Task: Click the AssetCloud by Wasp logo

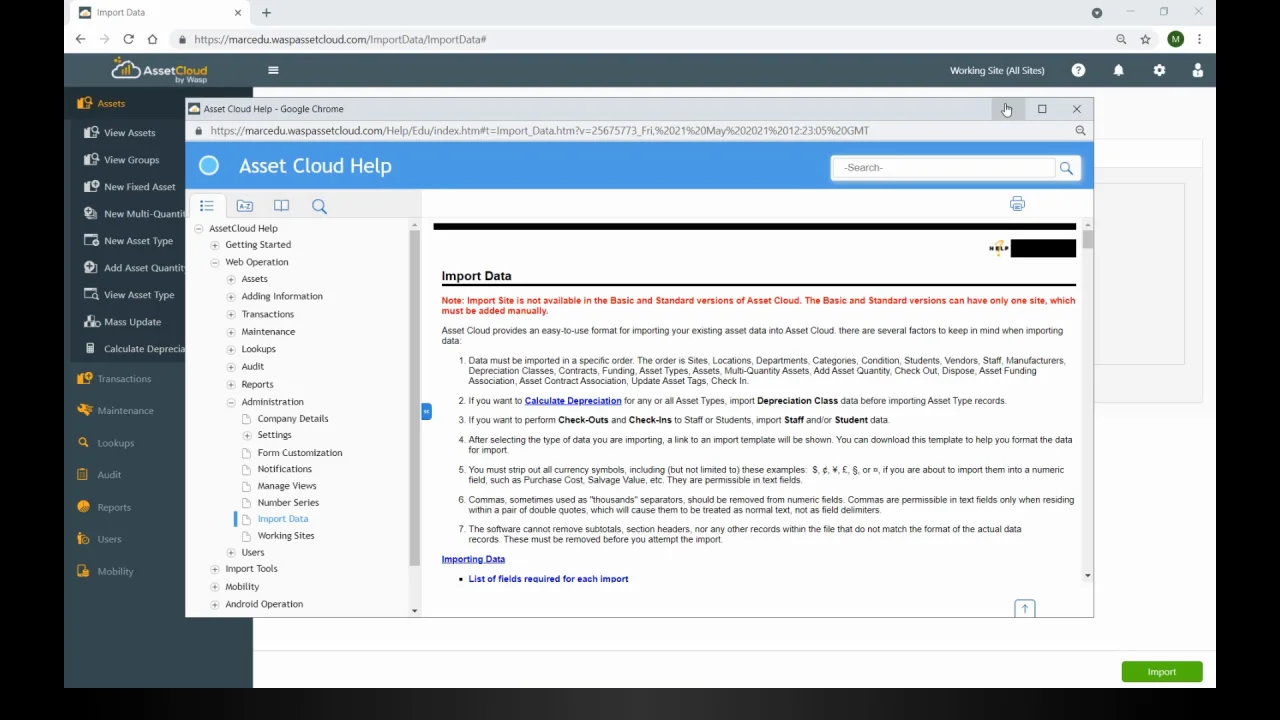Action: [160, 70]
